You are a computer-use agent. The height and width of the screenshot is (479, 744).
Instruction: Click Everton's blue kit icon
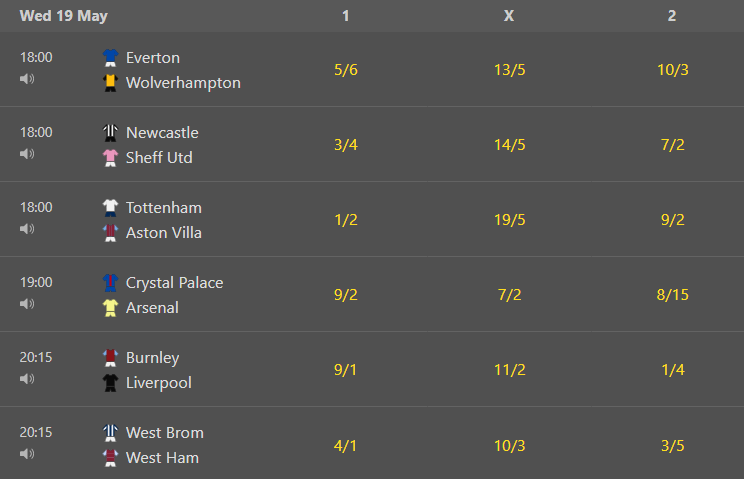[111, 58]
